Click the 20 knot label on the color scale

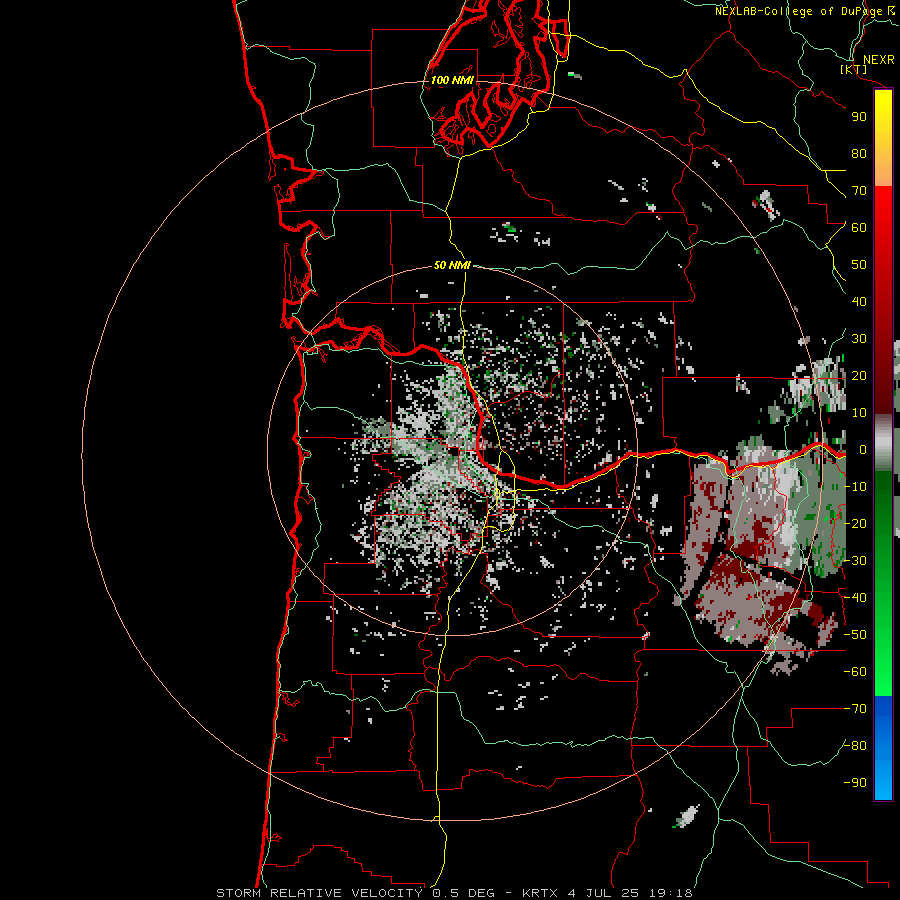click(x=859, y=376)
